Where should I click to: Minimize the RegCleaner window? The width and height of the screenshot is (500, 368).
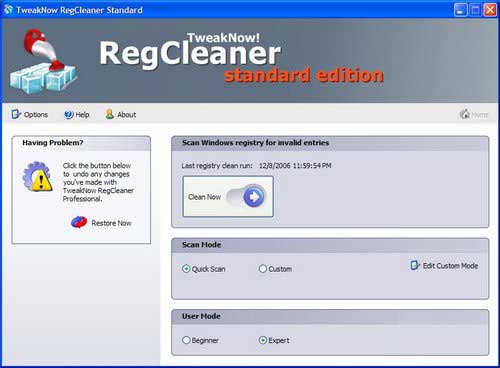click(x=460, y=10)
